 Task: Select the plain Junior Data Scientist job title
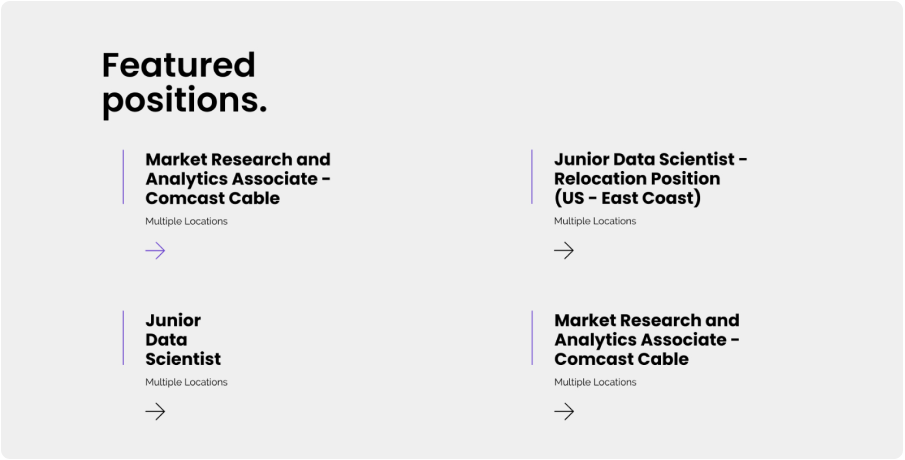point(183,339)
